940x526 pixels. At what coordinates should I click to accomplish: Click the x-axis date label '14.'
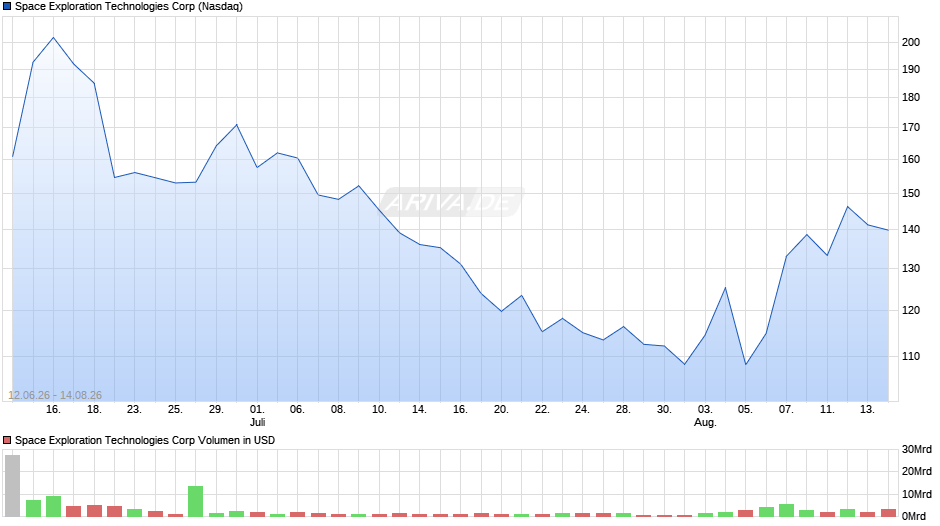pyautogui.click(x=419, y=409)
